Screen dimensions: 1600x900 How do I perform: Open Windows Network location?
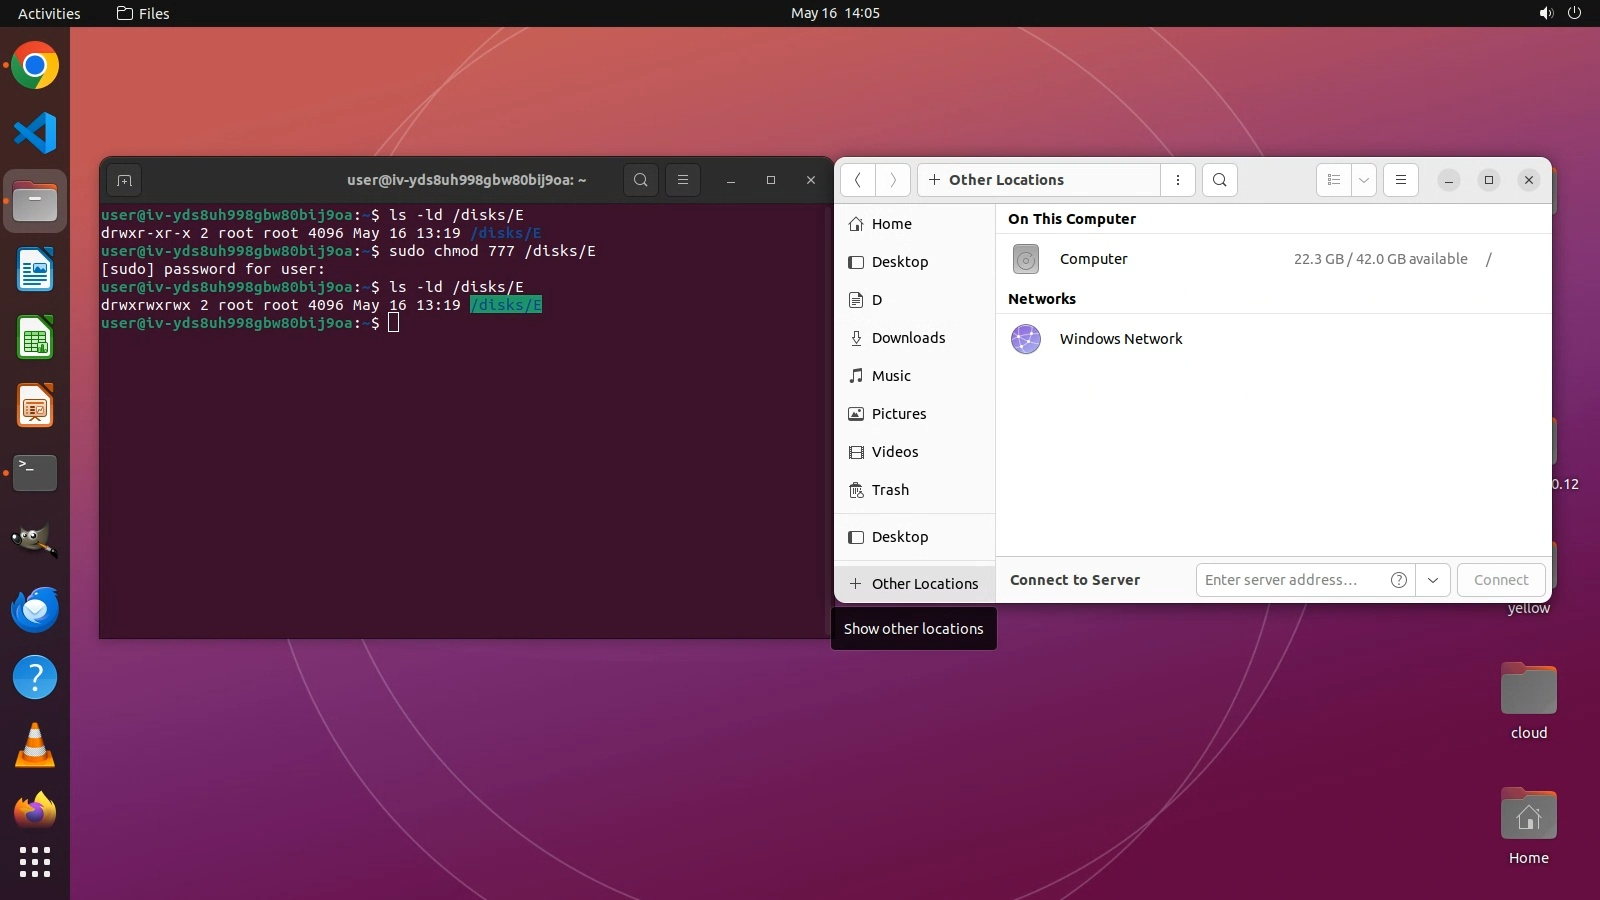(x=1120, y=339)
